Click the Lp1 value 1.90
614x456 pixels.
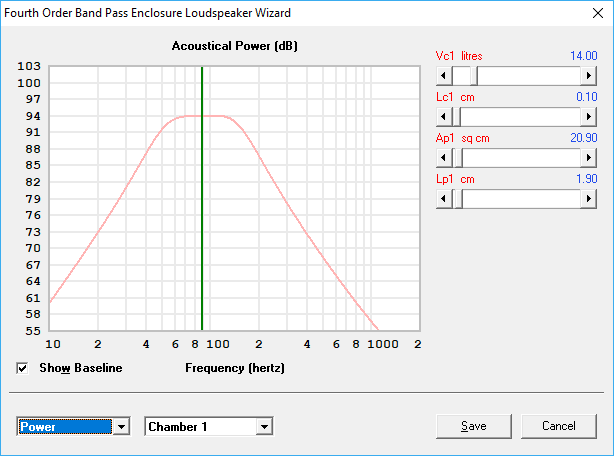[x=587, y=179]
